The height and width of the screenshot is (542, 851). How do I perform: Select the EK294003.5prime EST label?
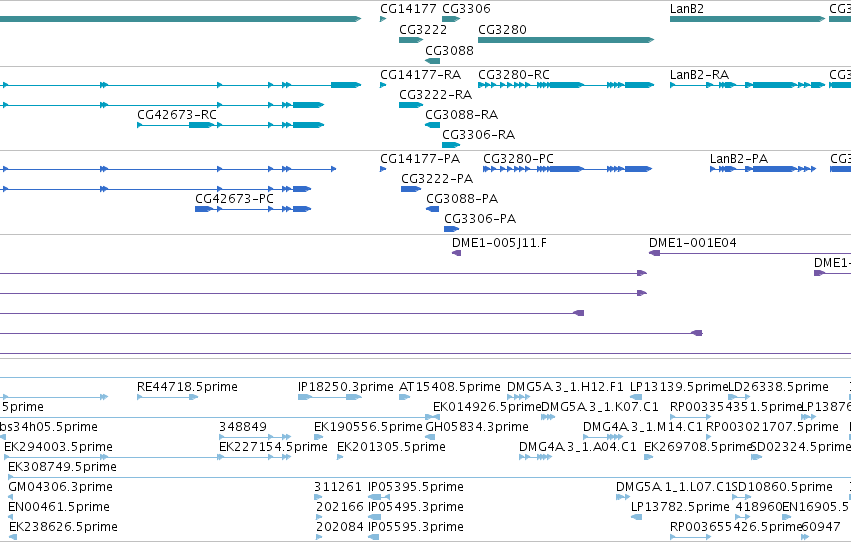[58, 447]
